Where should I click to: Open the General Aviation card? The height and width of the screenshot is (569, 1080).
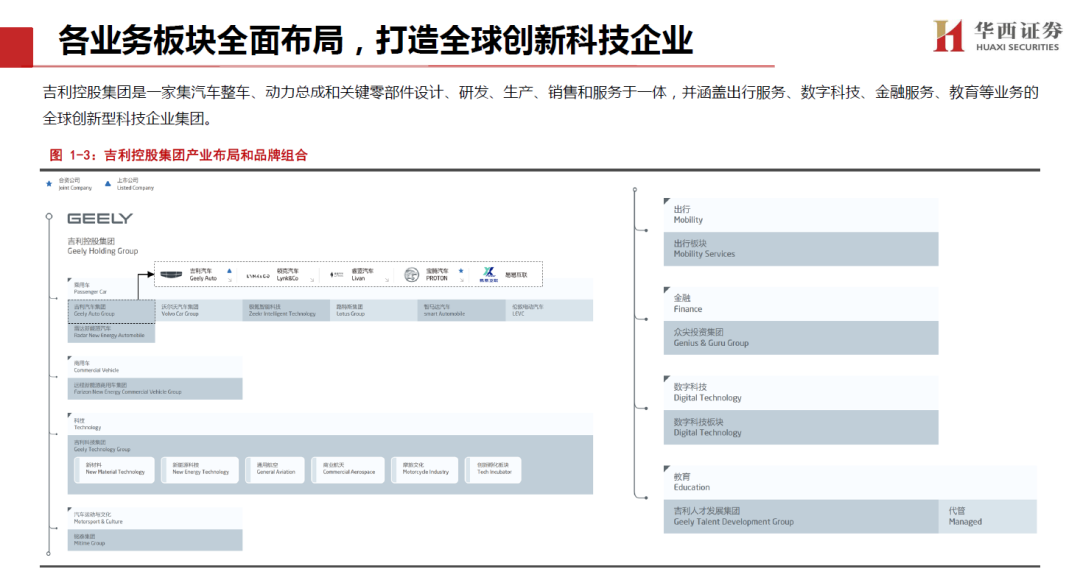(x=275, y=469)
